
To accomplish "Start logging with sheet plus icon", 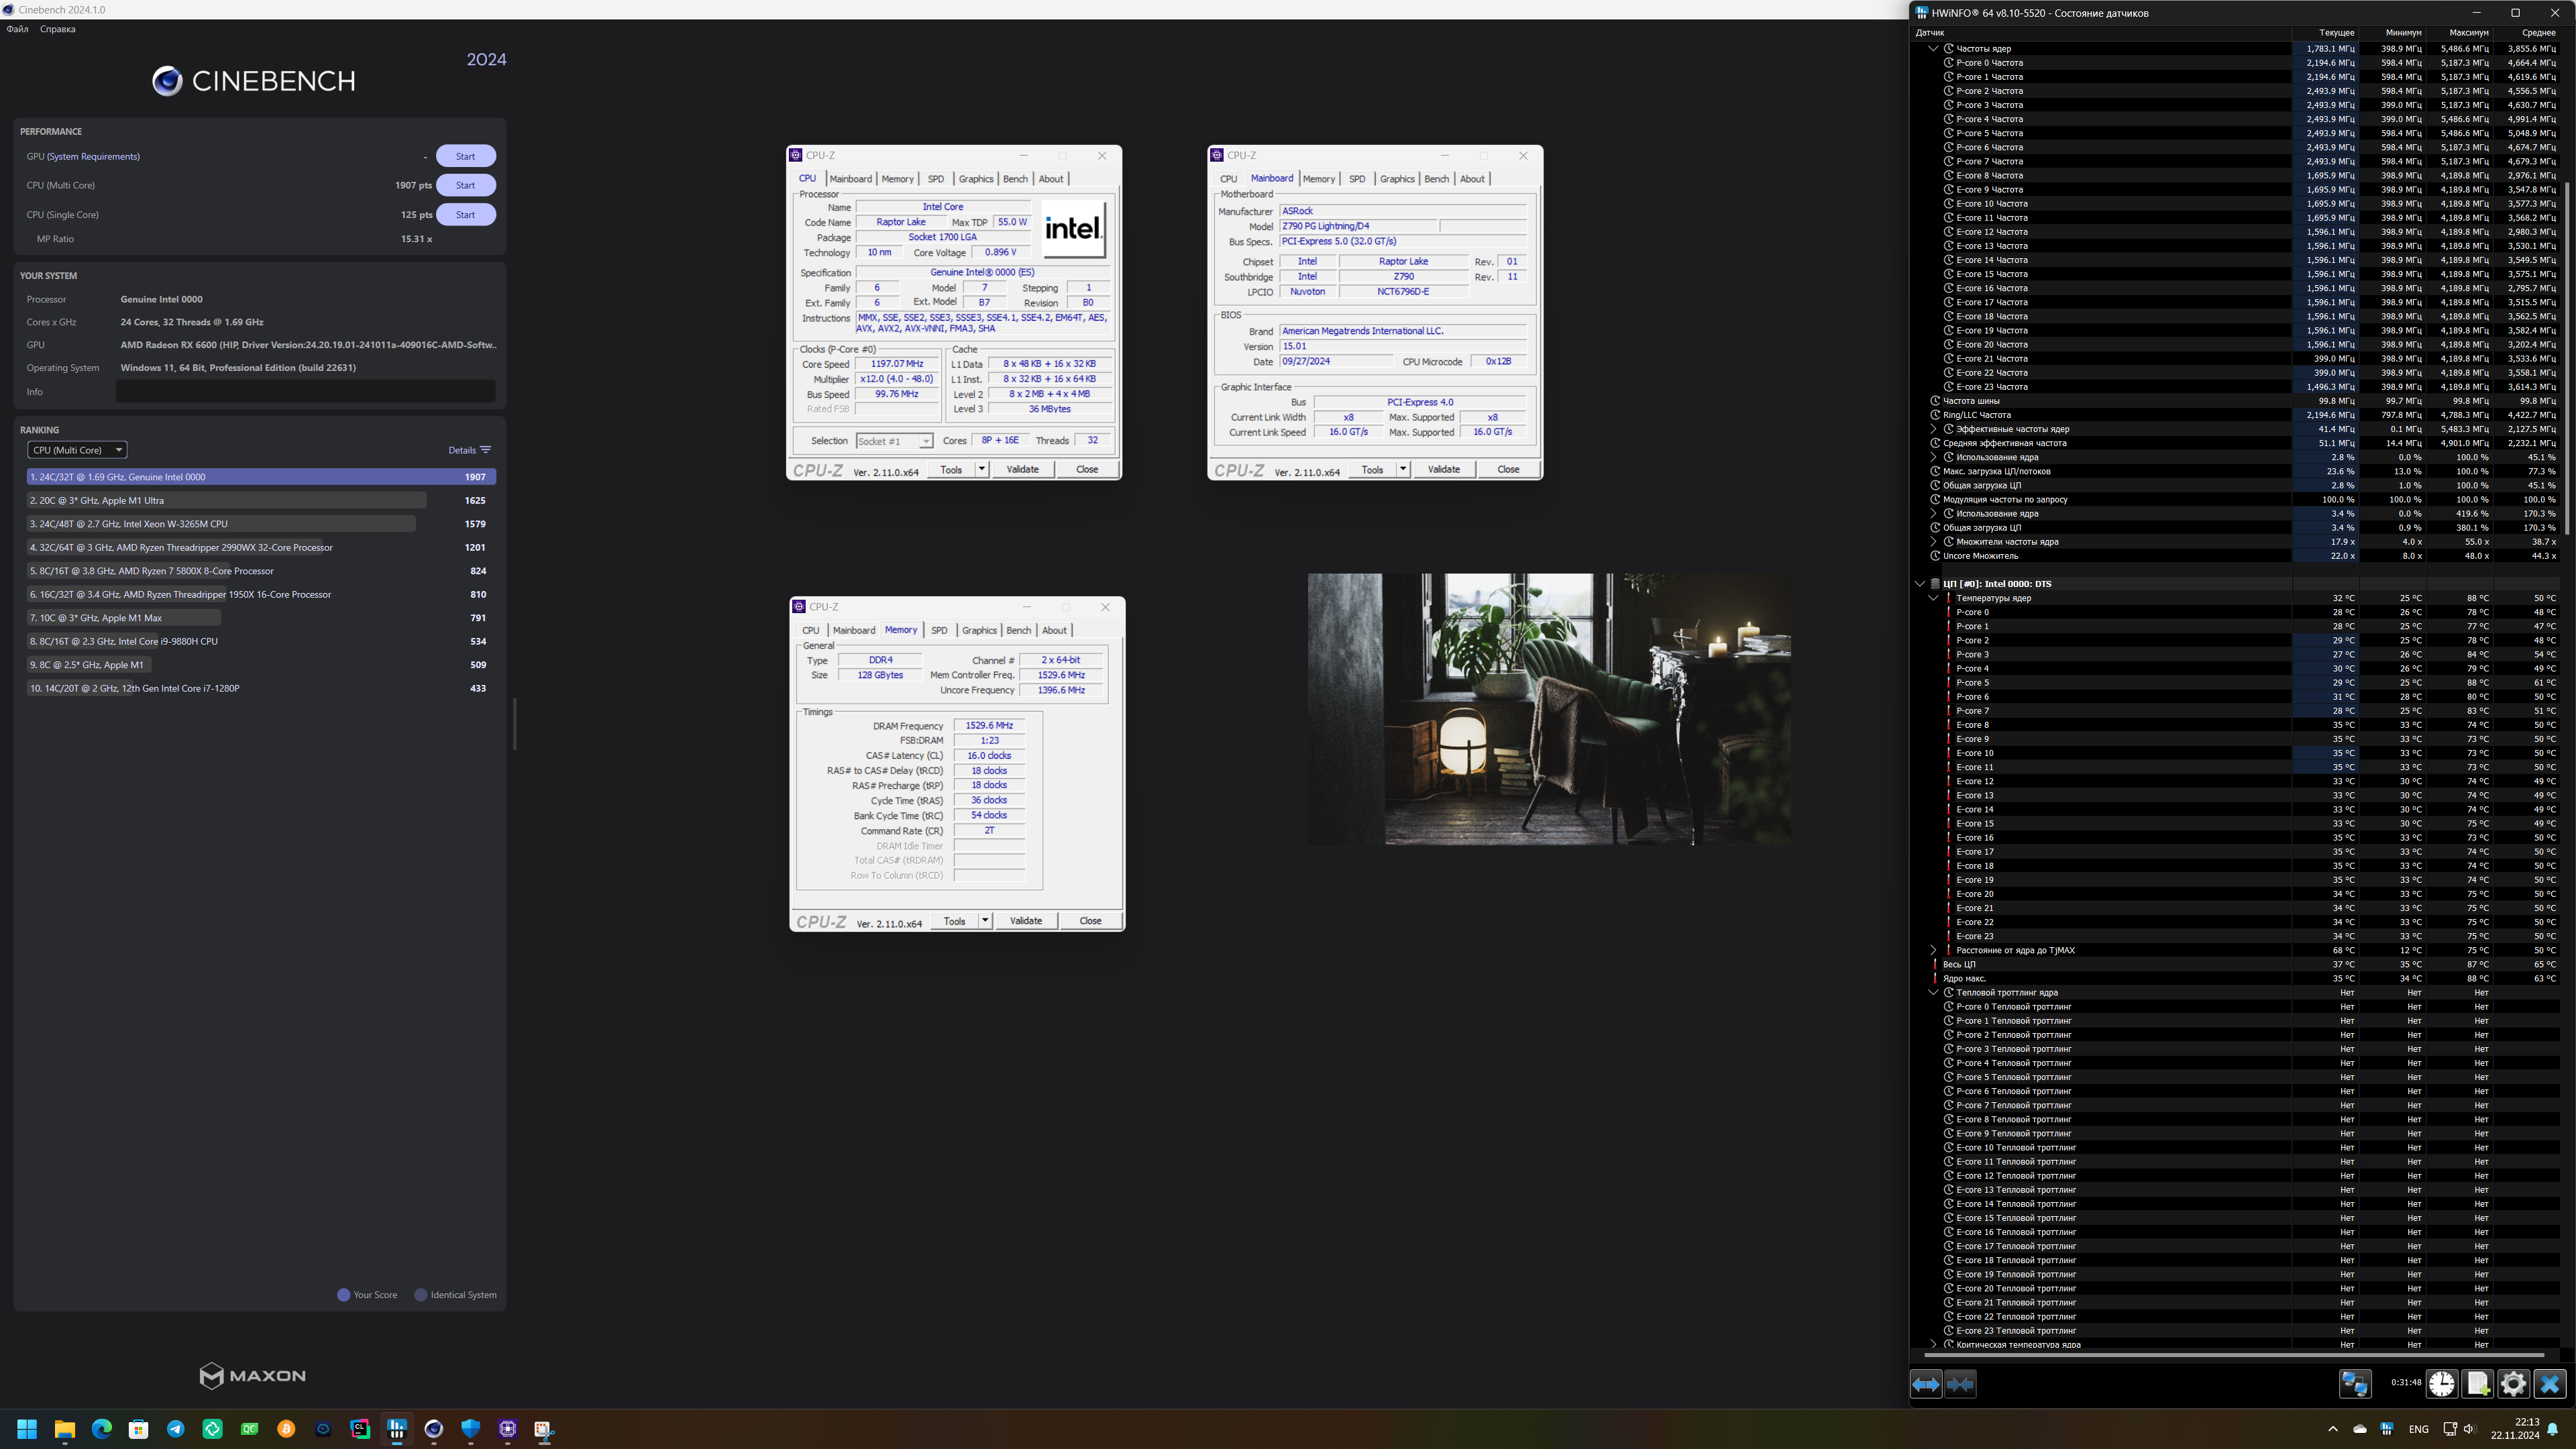I will tap(2477, 1384).
